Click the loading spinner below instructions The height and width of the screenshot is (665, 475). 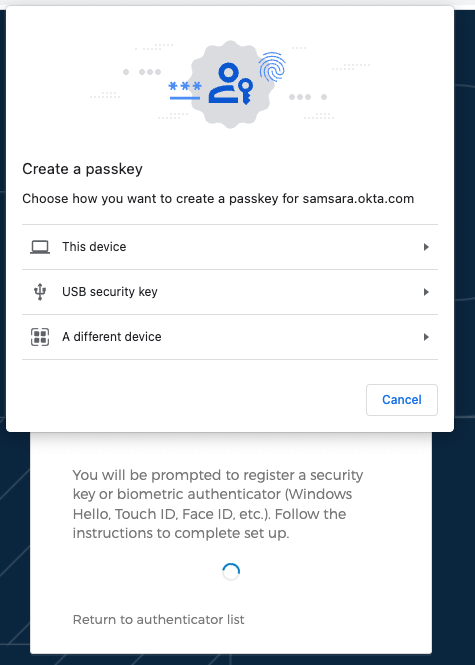click(x=231, y=572)
